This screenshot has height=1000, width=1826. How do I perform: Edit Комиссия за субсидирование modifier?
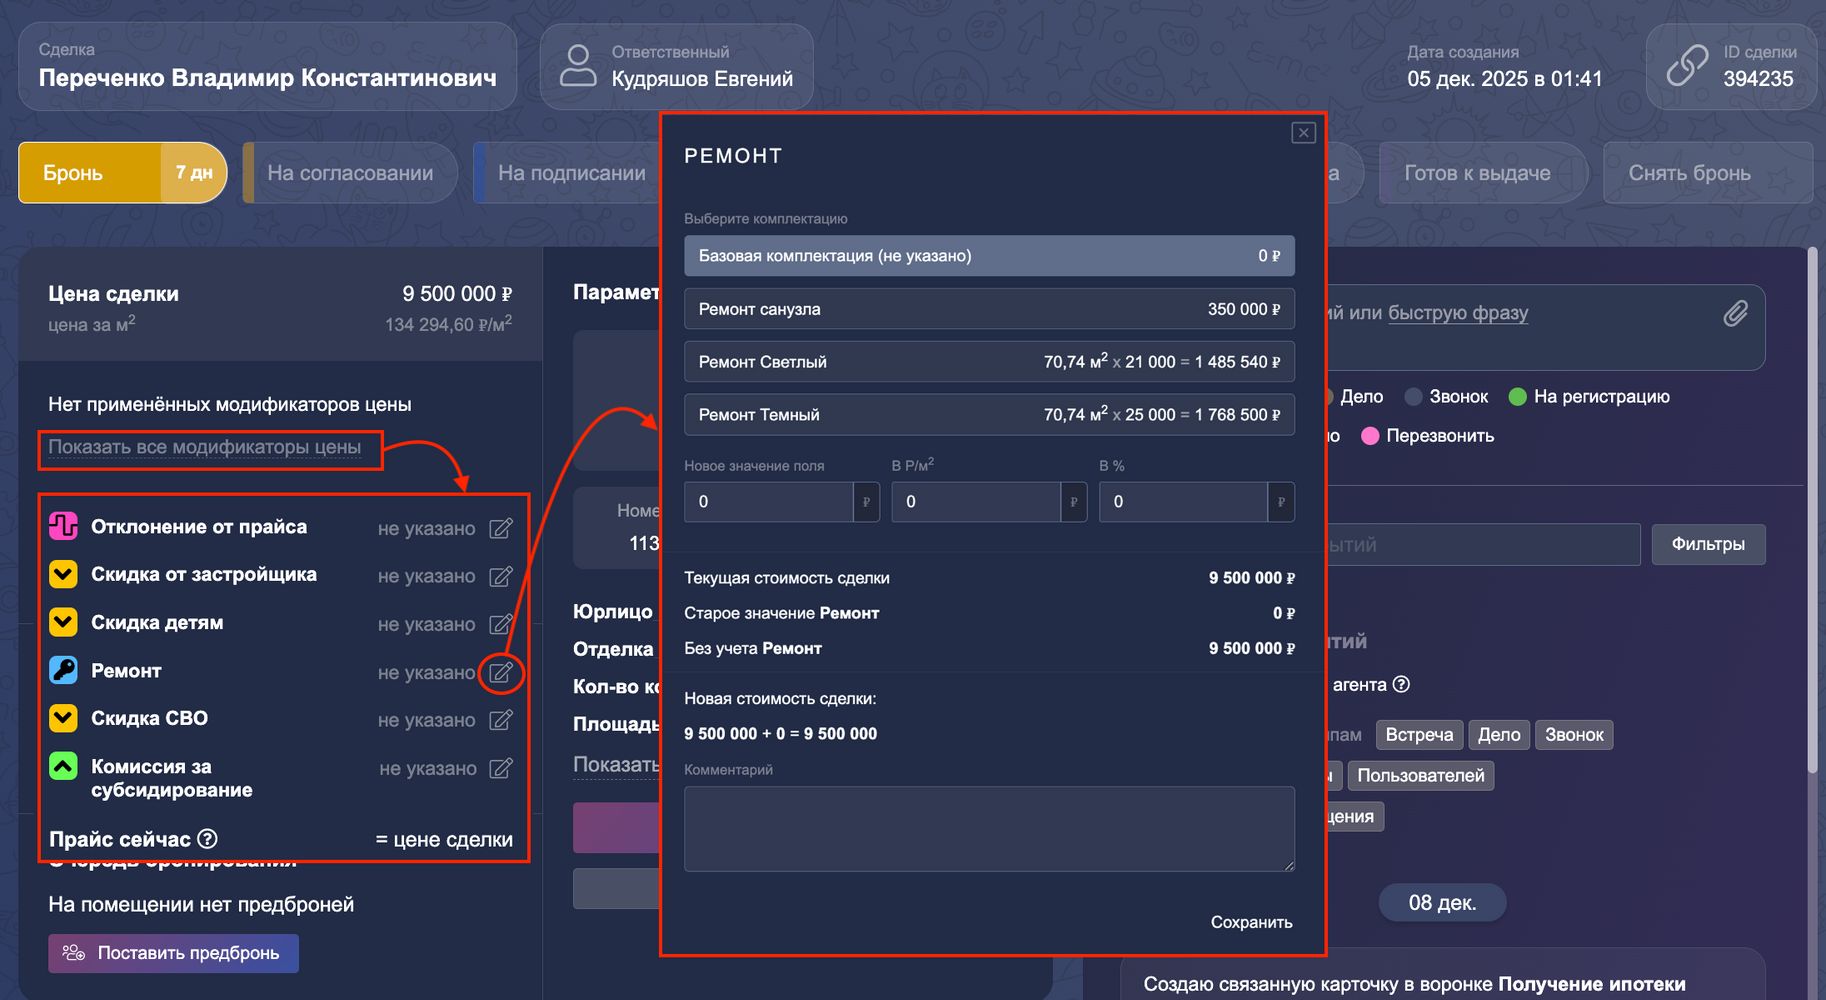[501, 768]
